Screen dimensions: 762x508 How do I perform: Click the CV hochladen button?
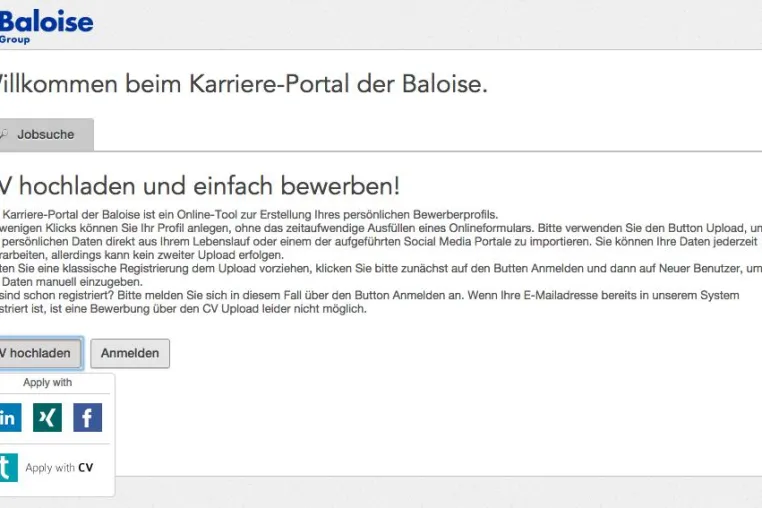click(x=41, y=353)
